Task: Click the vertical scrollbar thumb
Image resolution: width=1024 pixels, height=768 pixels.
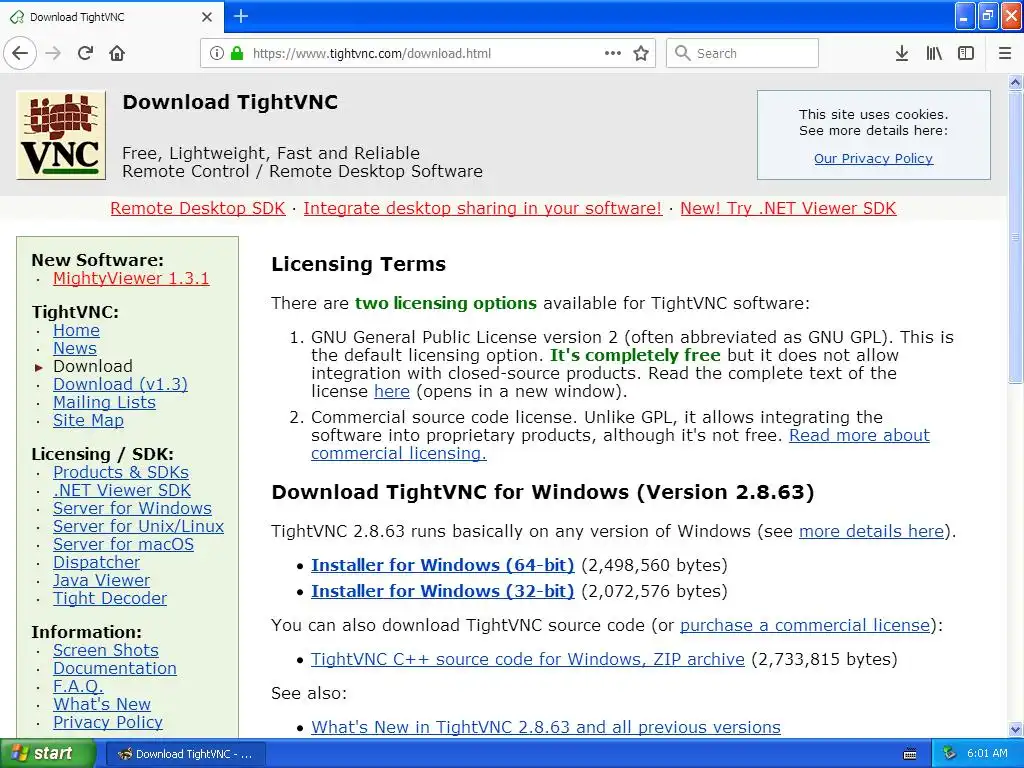Action: pos(1015,238)
